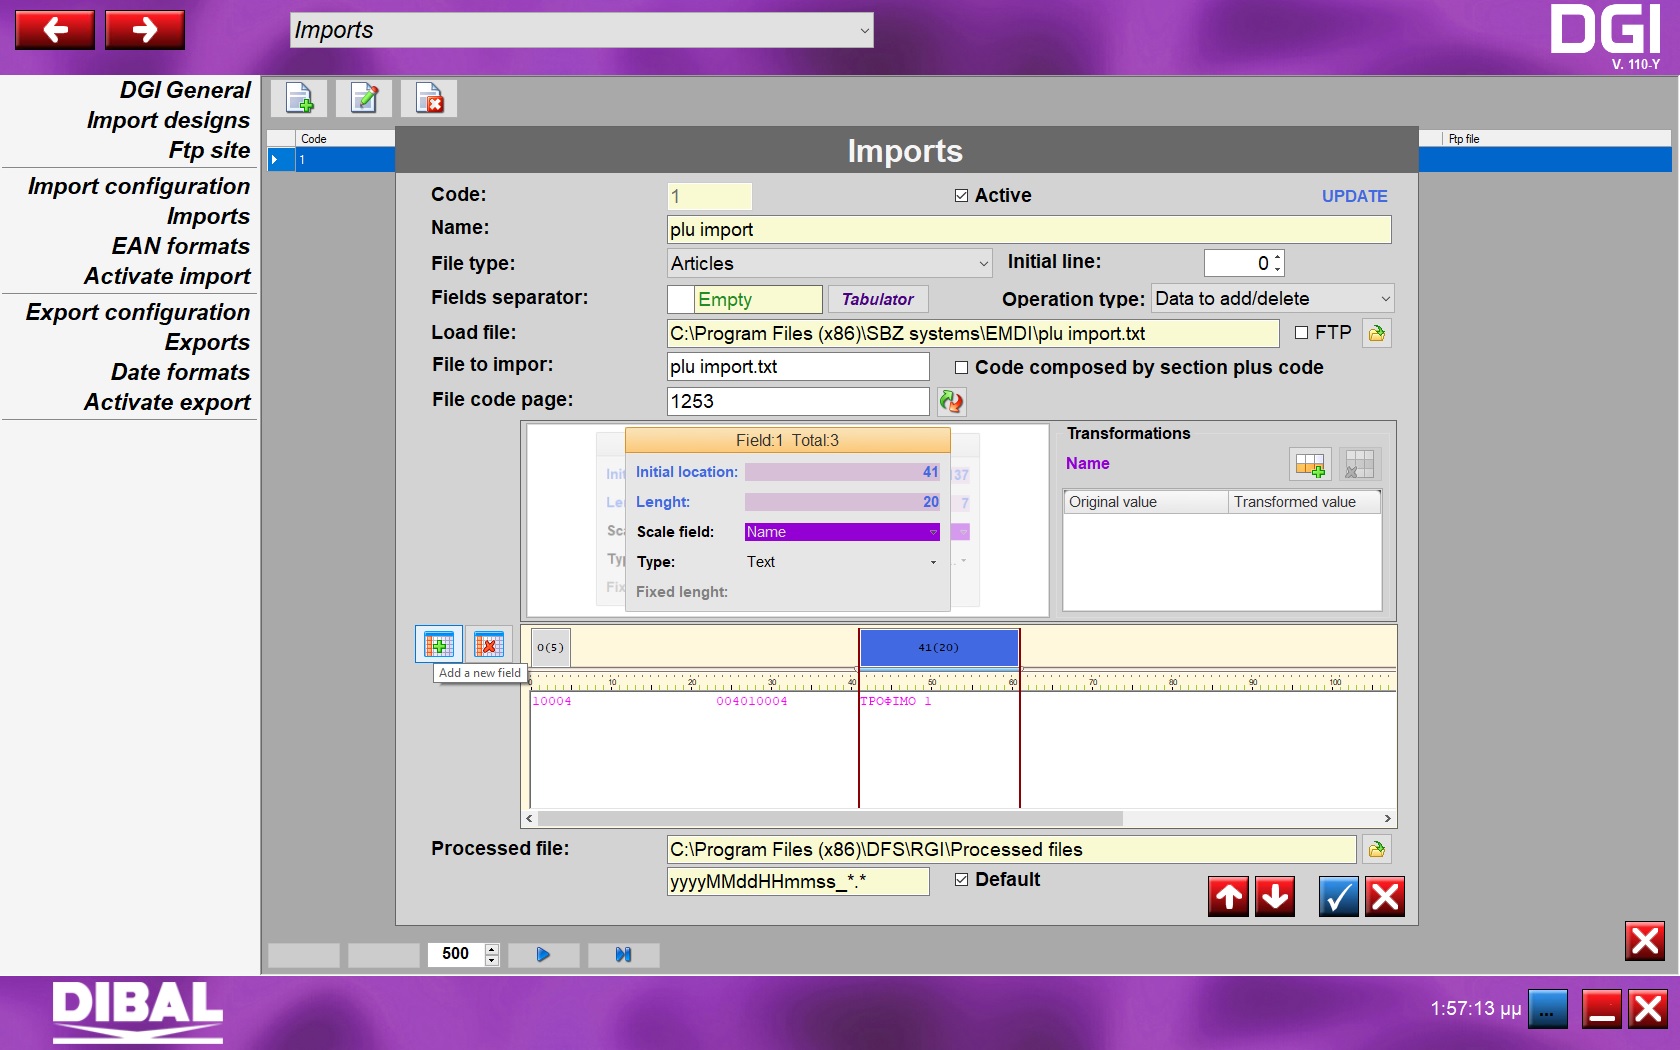Click the File code page input field
Image resolution: width=1680 pixels, height=1050 pixels.
coord(798,401)
